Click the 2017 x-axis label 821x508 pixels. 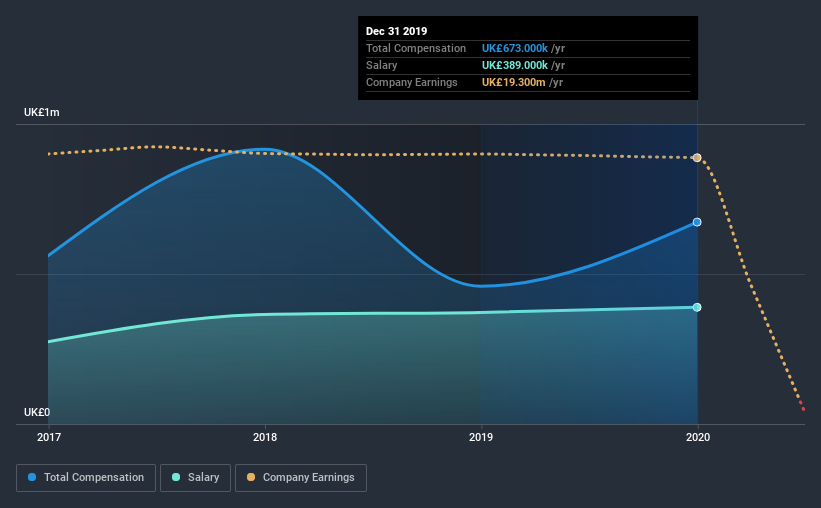[49, 437]
